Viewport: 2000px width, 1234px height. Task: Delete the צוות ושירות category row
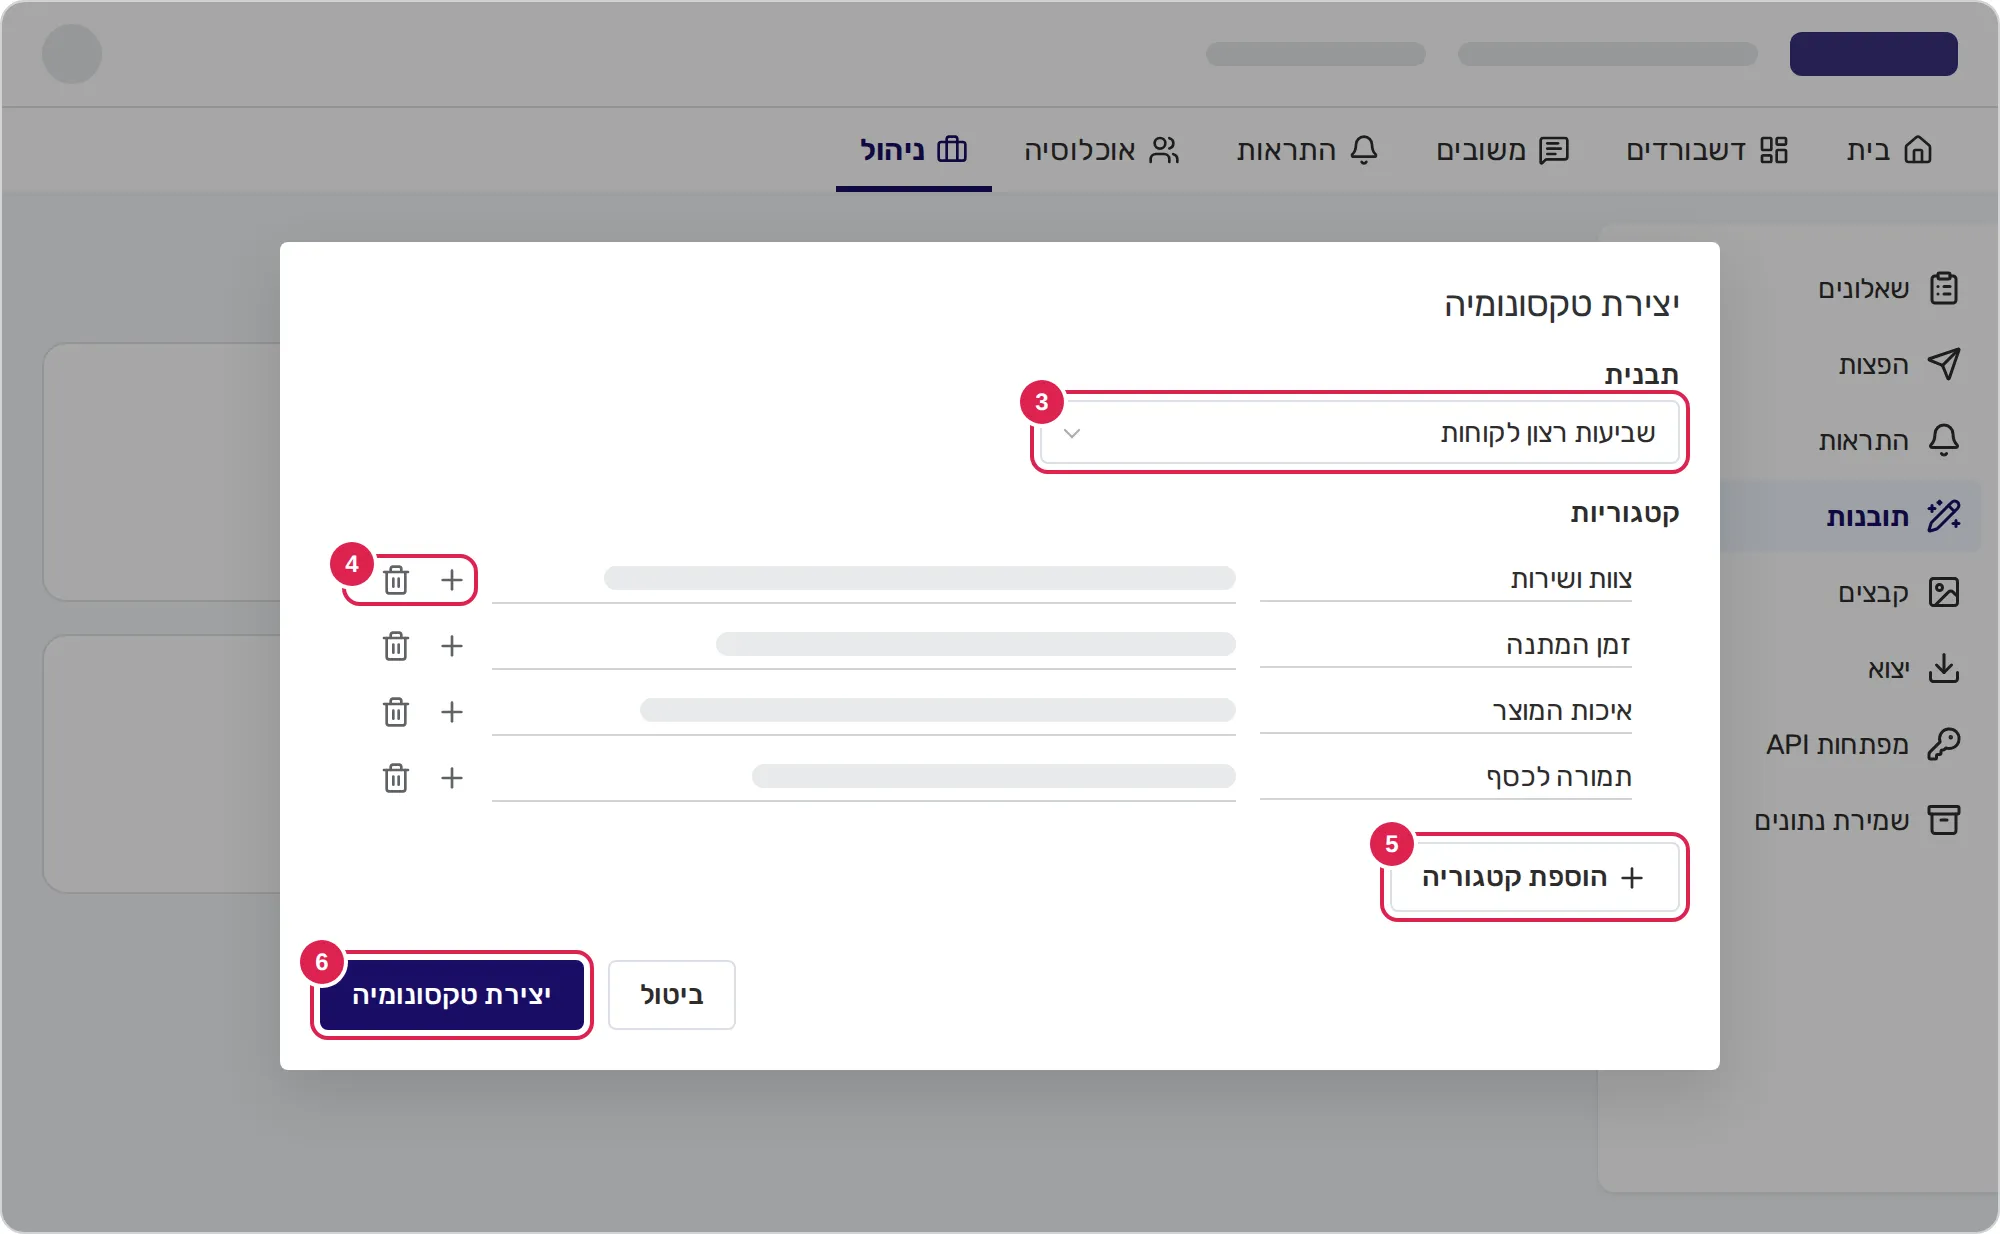tap(396, 580)
